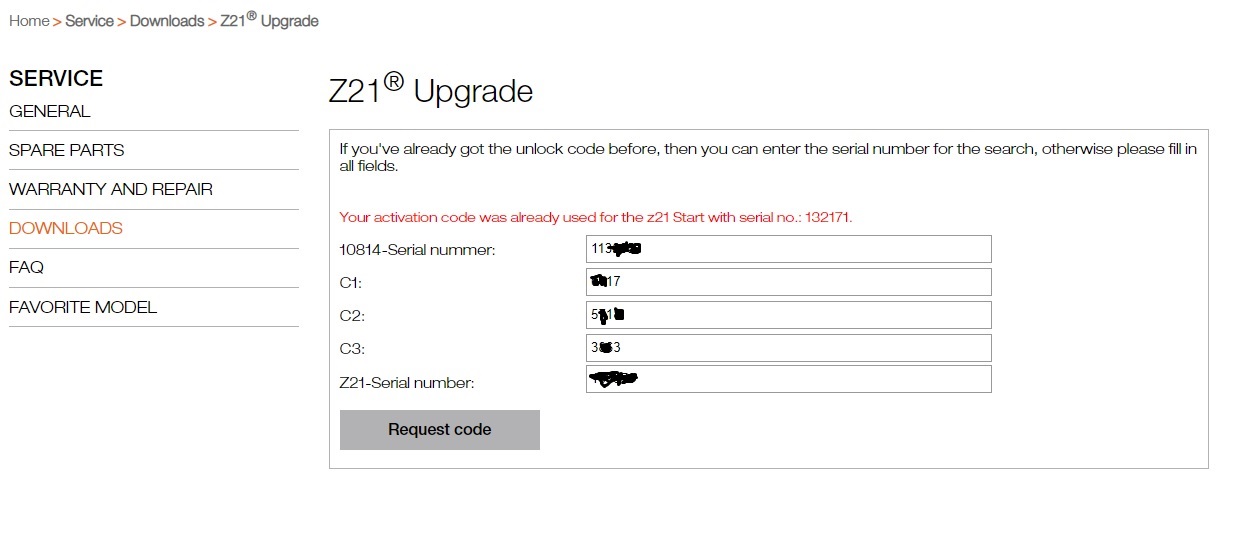Go to Downloads in the breadcrumb trail
The height and width of the screenshot is (540, 1260).
166,21
